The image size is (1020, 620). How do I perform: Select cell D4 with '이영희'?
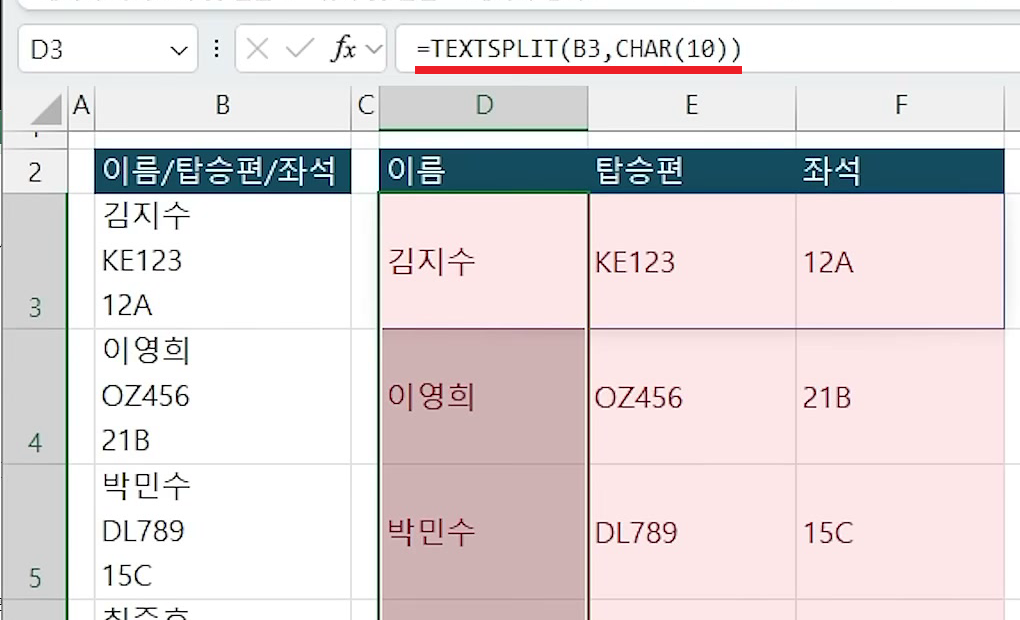click(484, 397)
